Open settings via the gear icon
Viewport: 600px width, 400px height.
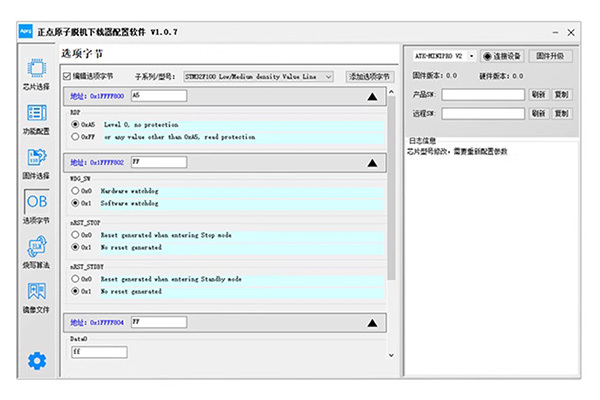click(36, 361)
